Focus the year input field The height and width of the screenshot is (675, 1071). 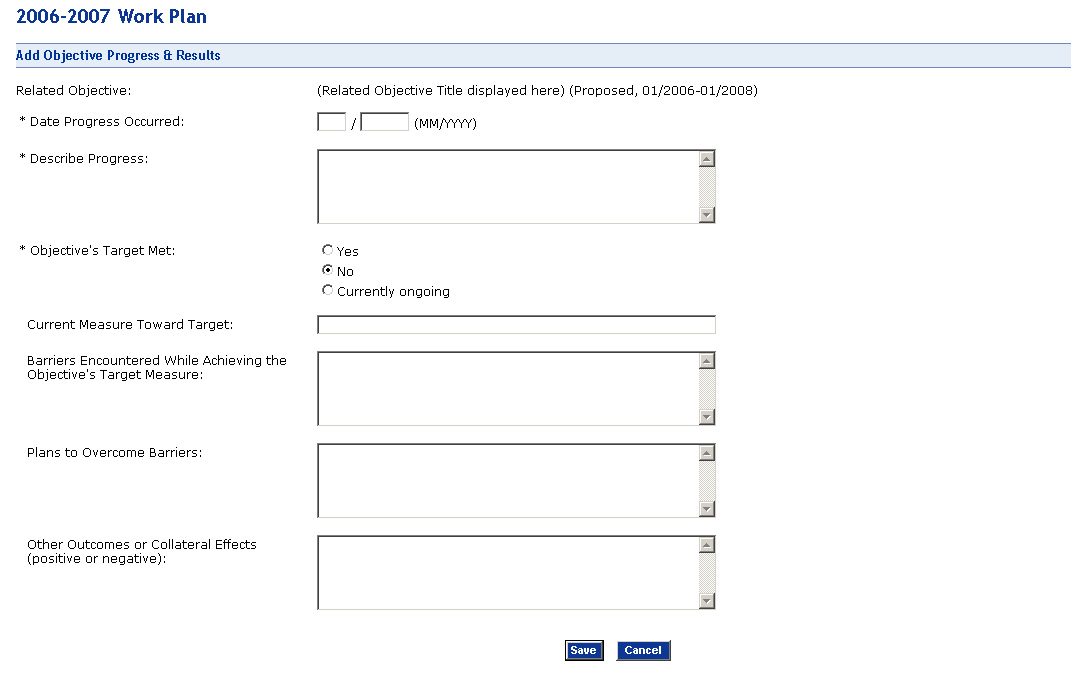point(385,122)
